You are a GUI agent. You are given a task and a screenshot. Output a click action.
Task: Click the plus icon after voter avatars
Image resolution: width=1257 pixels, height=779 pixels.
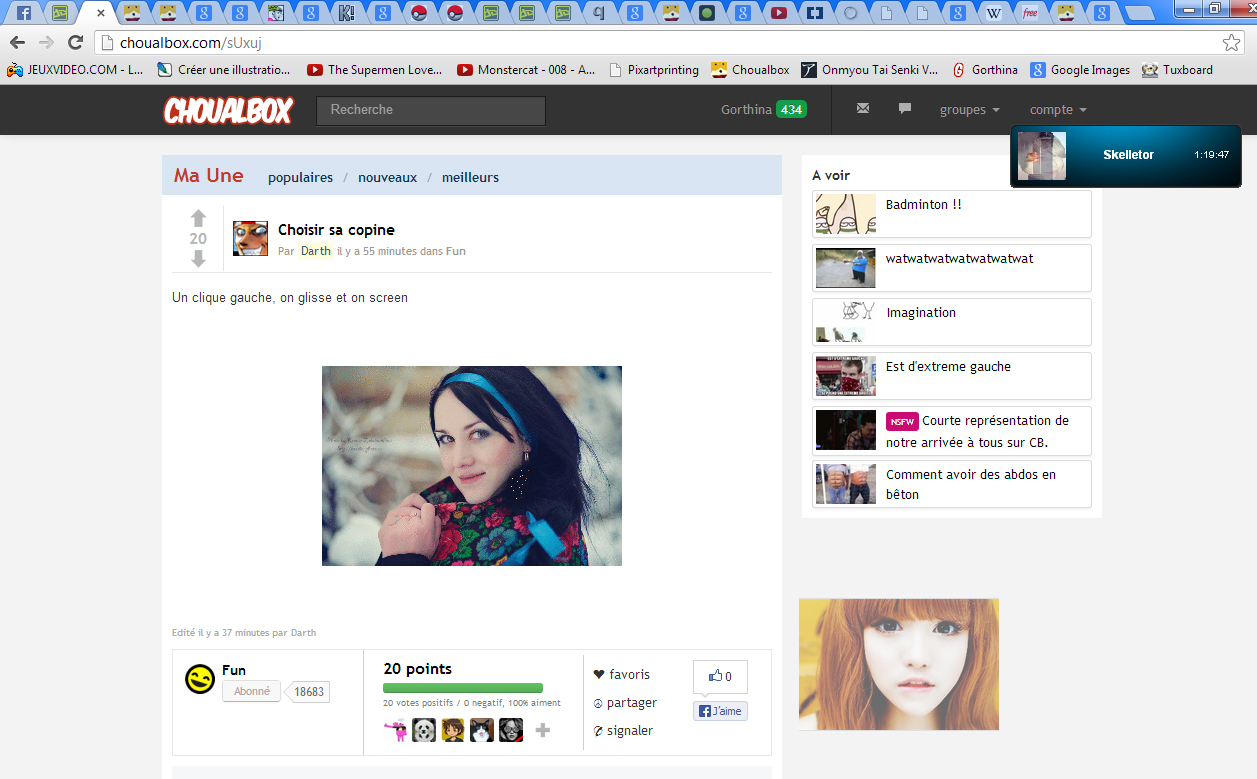[x=543, y=731]
